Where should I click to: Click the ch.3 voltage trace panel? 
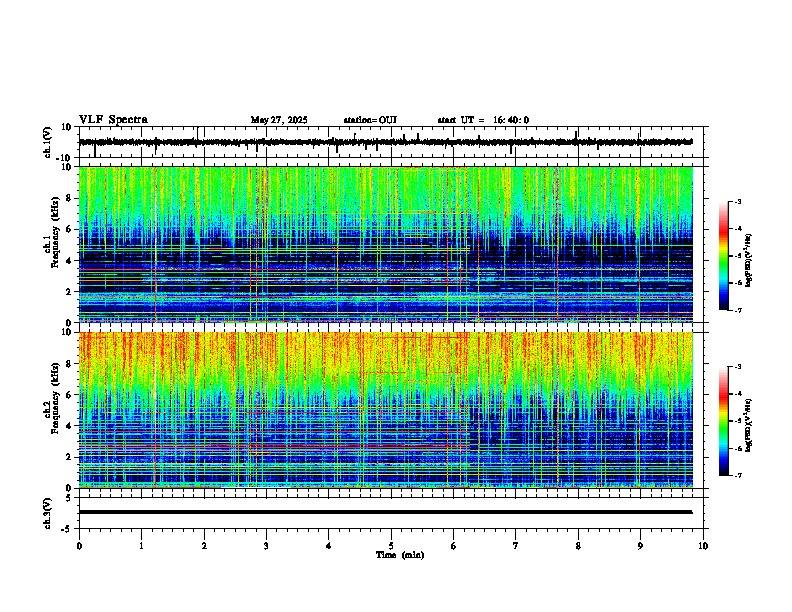pos(391,513)
